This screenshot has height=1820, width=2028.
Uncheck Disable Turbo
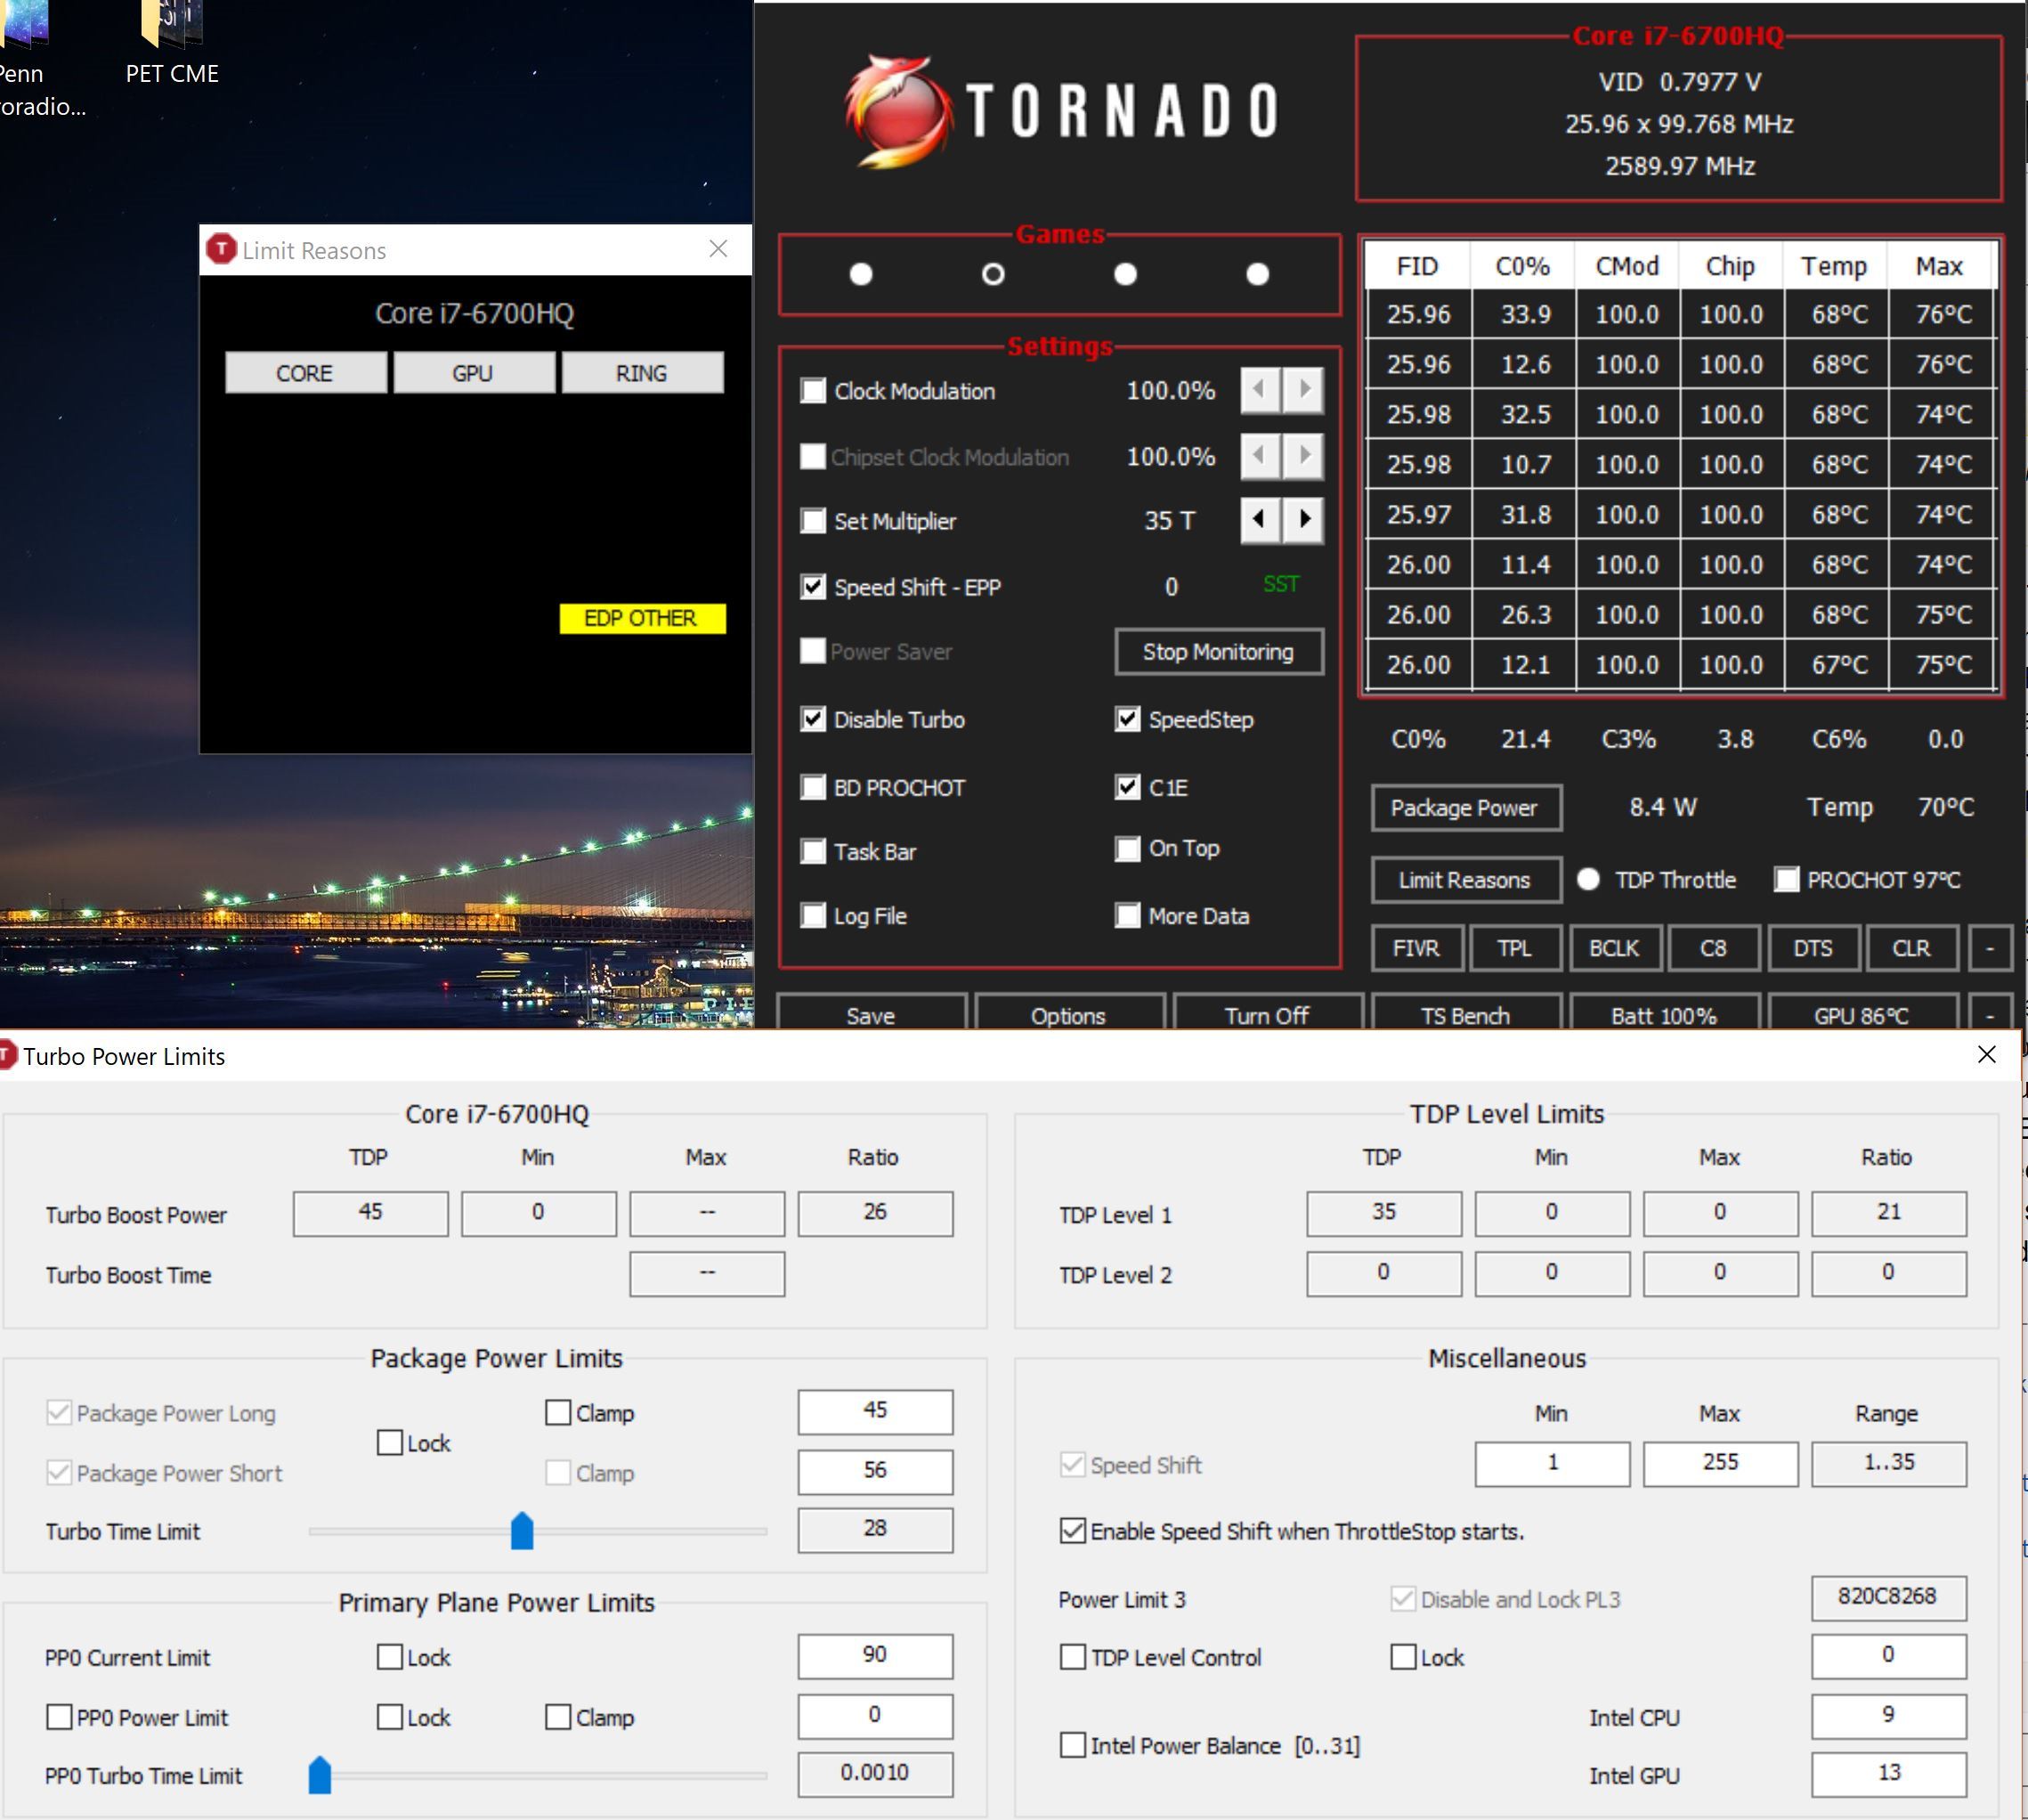814,719
